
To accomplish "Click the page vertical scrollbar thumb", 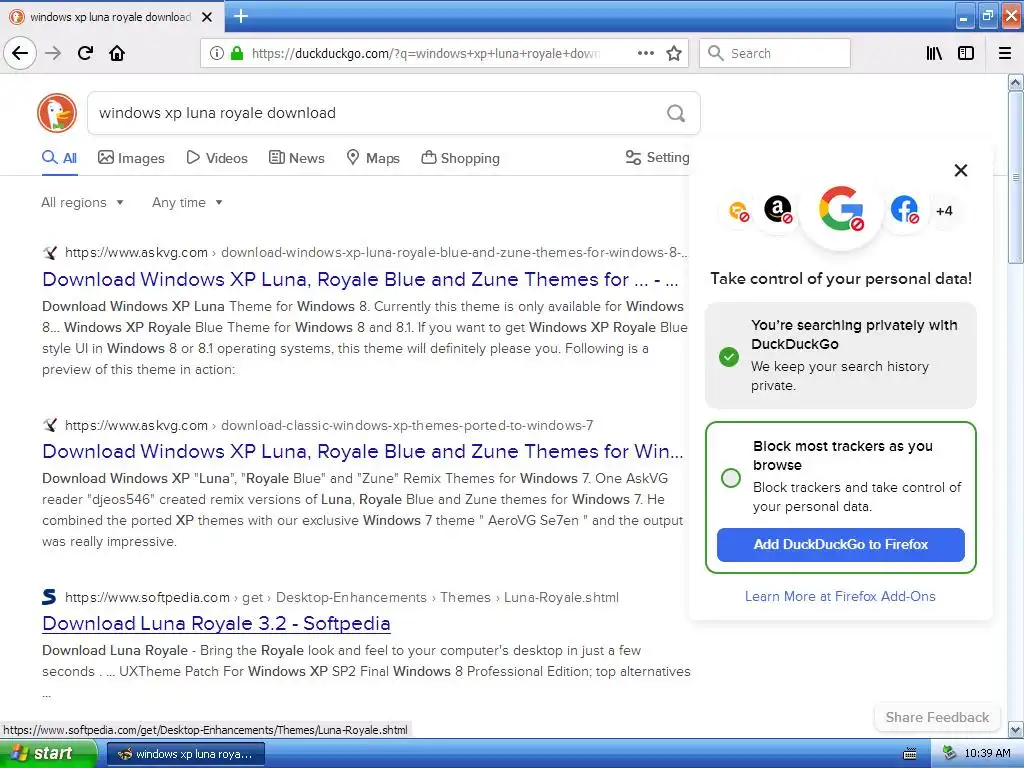I will point(1016,177).
